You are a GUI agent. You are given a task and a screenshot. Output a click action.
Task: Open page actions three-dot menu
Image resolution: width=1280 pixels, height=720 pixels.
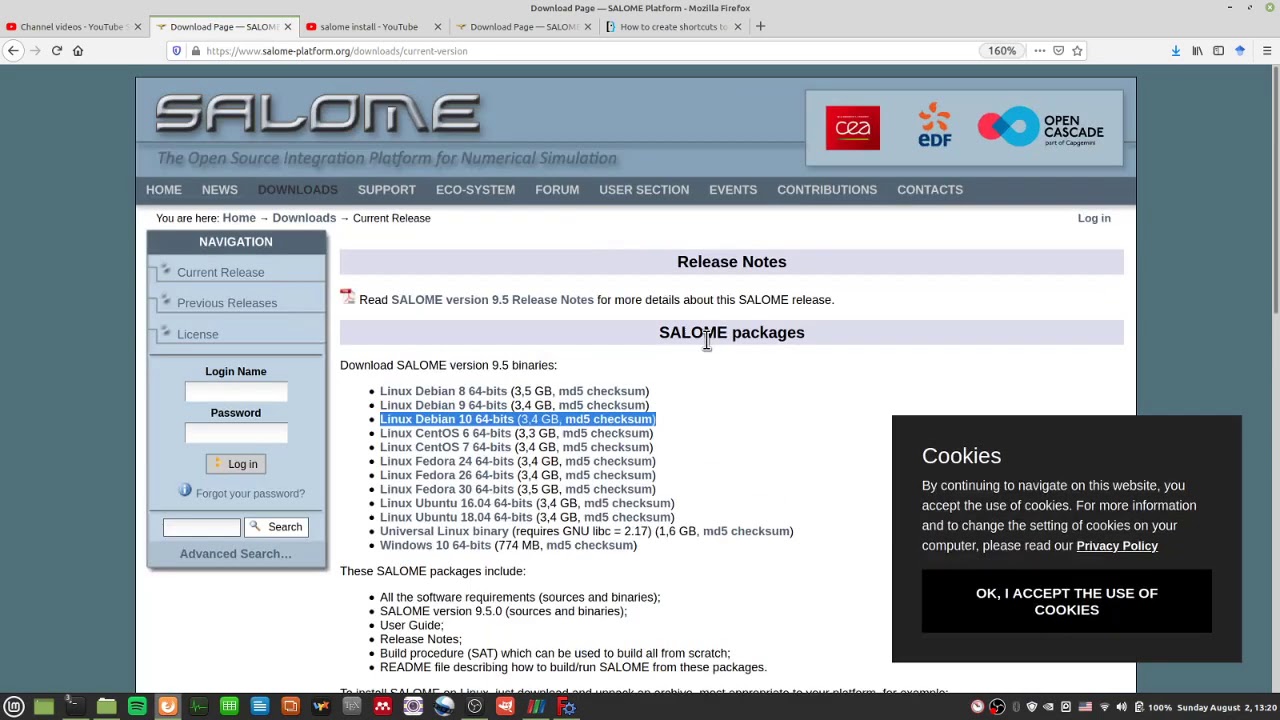coord(1039,51)
